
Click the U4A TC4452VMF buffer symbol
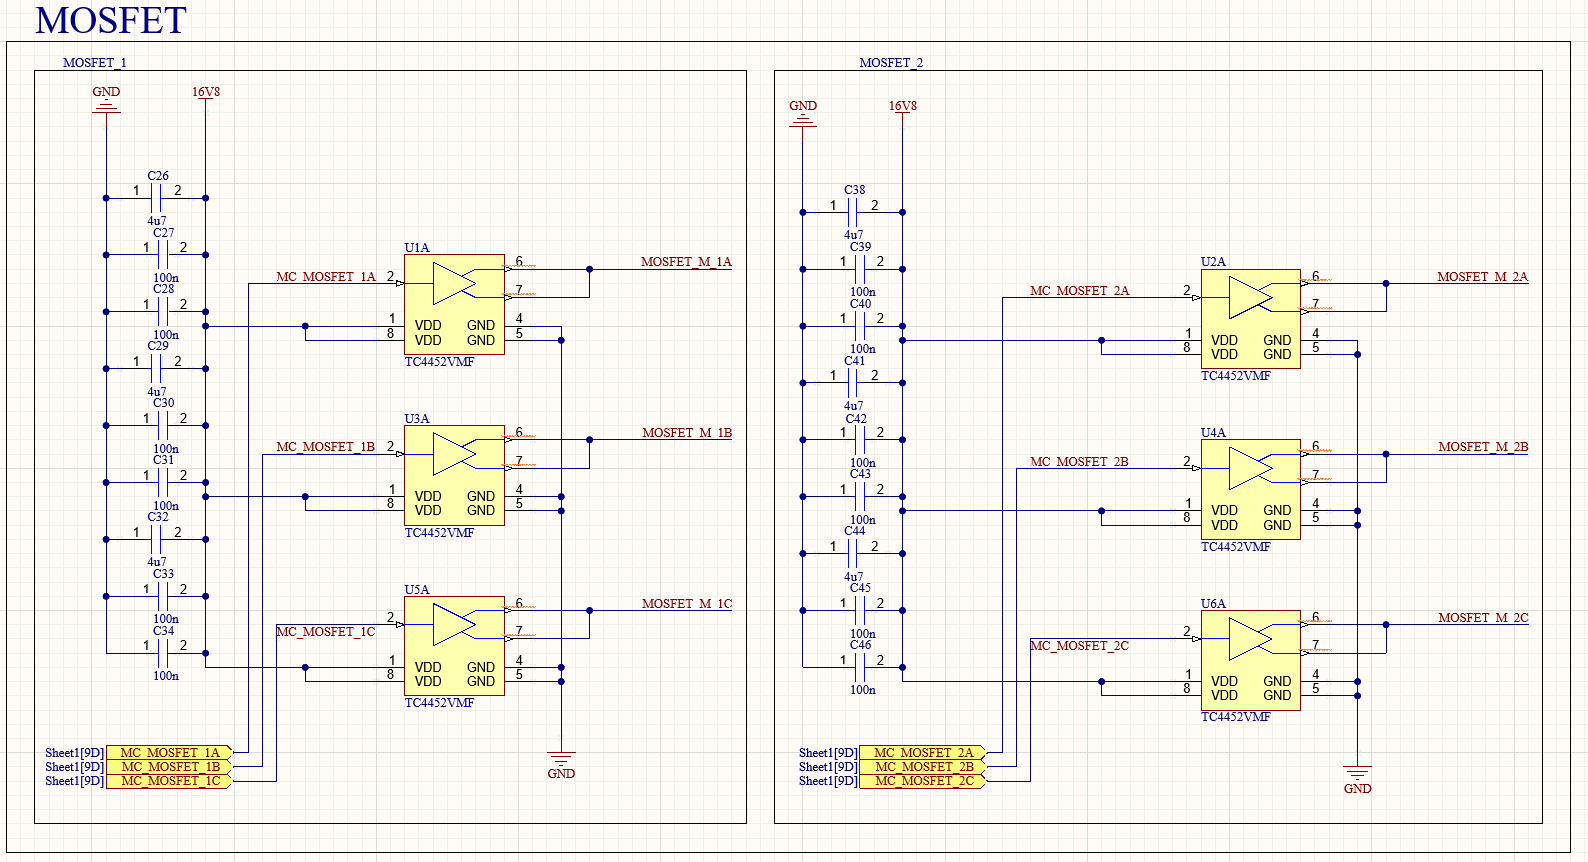click(x=1250, y=490)
